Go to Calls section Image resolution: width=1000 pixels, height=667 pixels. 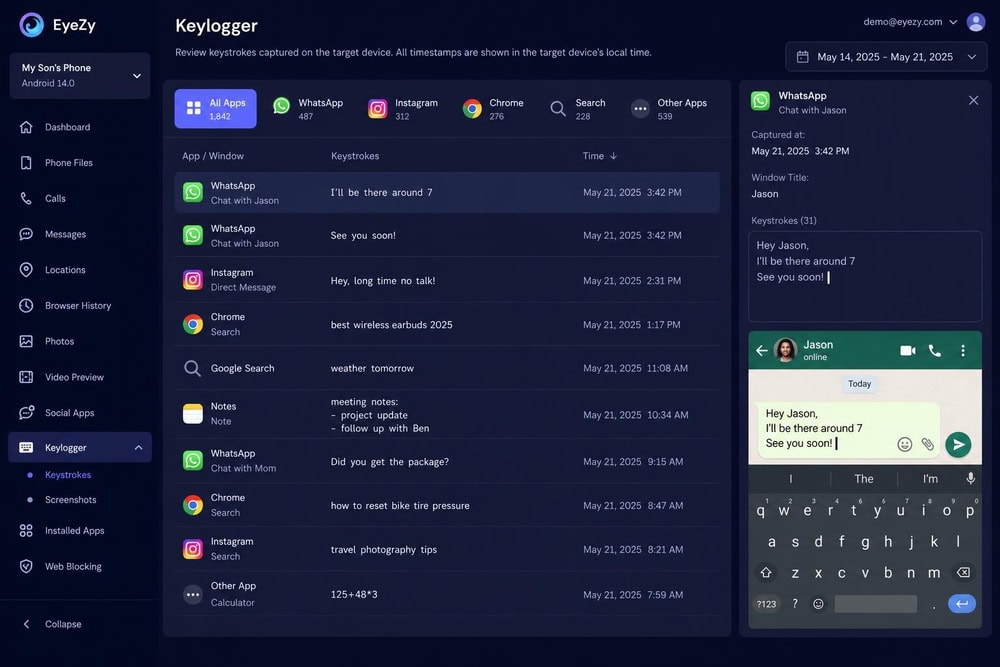pos(55,198)
